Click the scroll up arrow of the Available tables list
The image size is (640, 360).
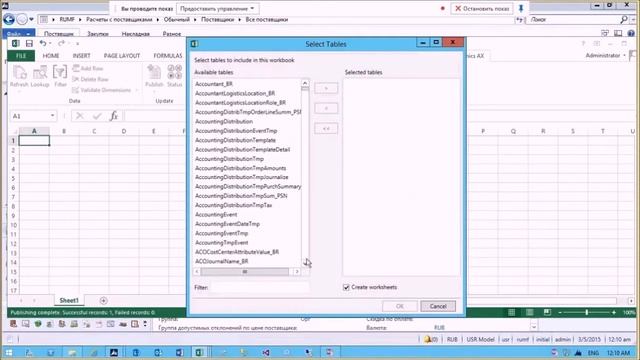[305, 83]
